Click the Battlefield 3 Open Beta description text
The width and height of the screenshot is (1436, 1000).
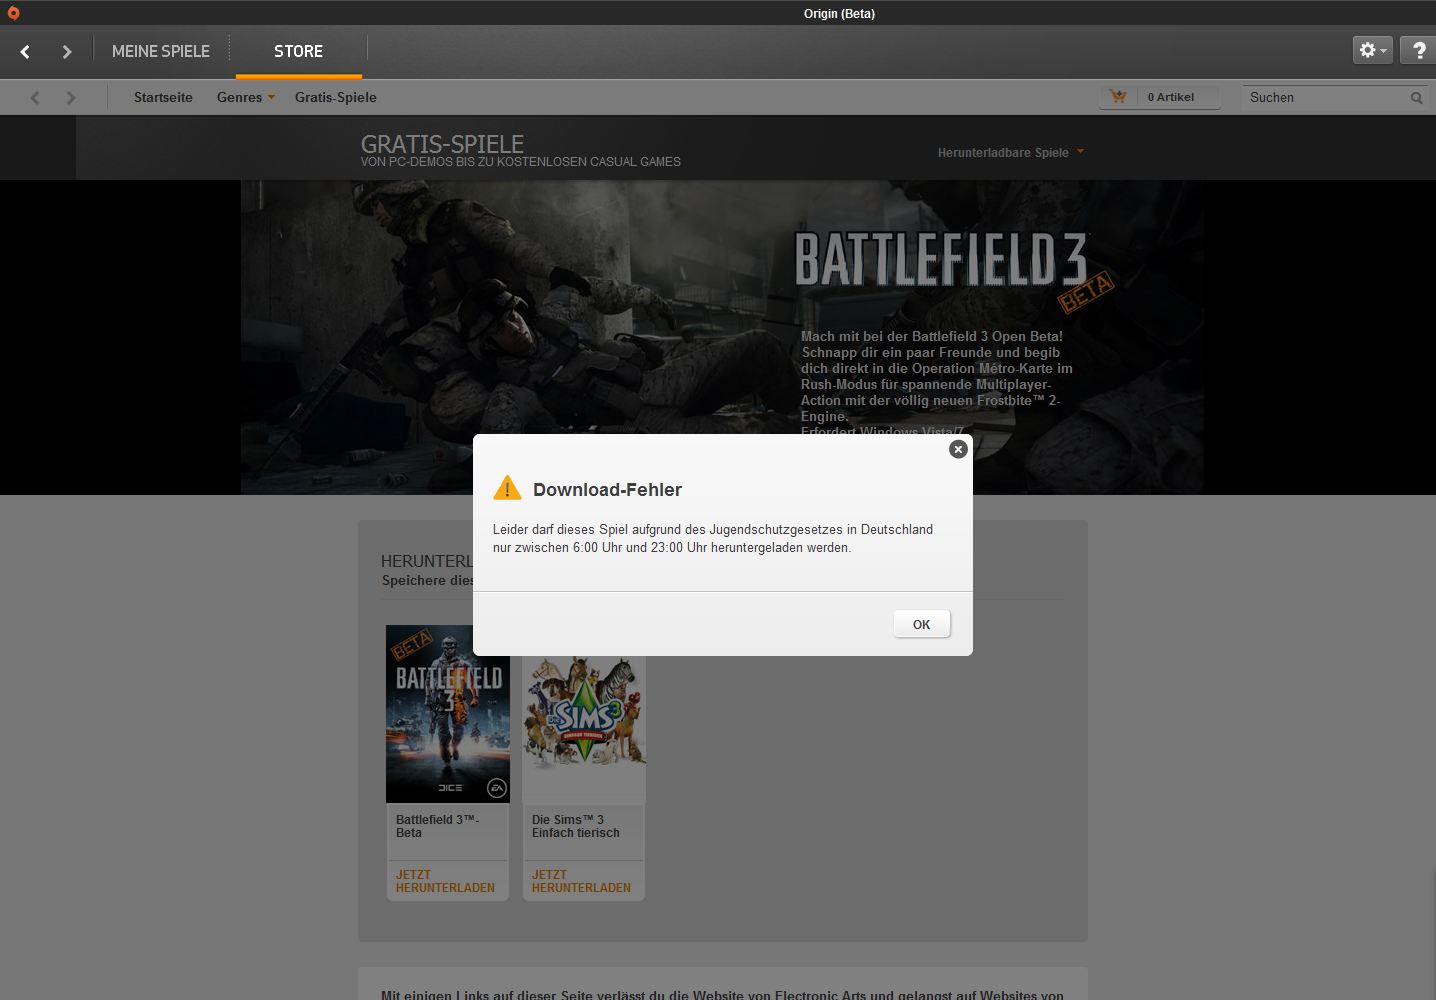pyautogui.click(x=937, y=384)
